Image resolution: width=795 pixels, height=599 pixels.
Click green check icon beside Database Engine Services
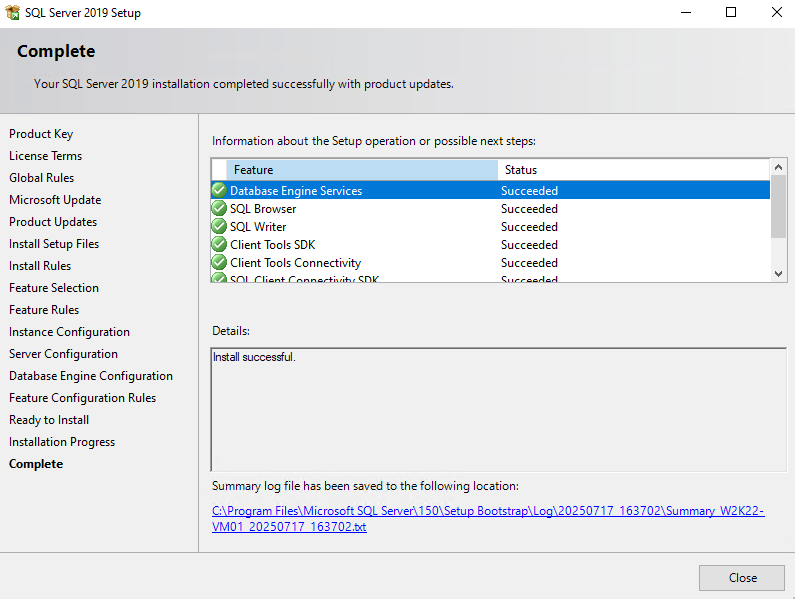pyautogui.click(x=219, y=190)
